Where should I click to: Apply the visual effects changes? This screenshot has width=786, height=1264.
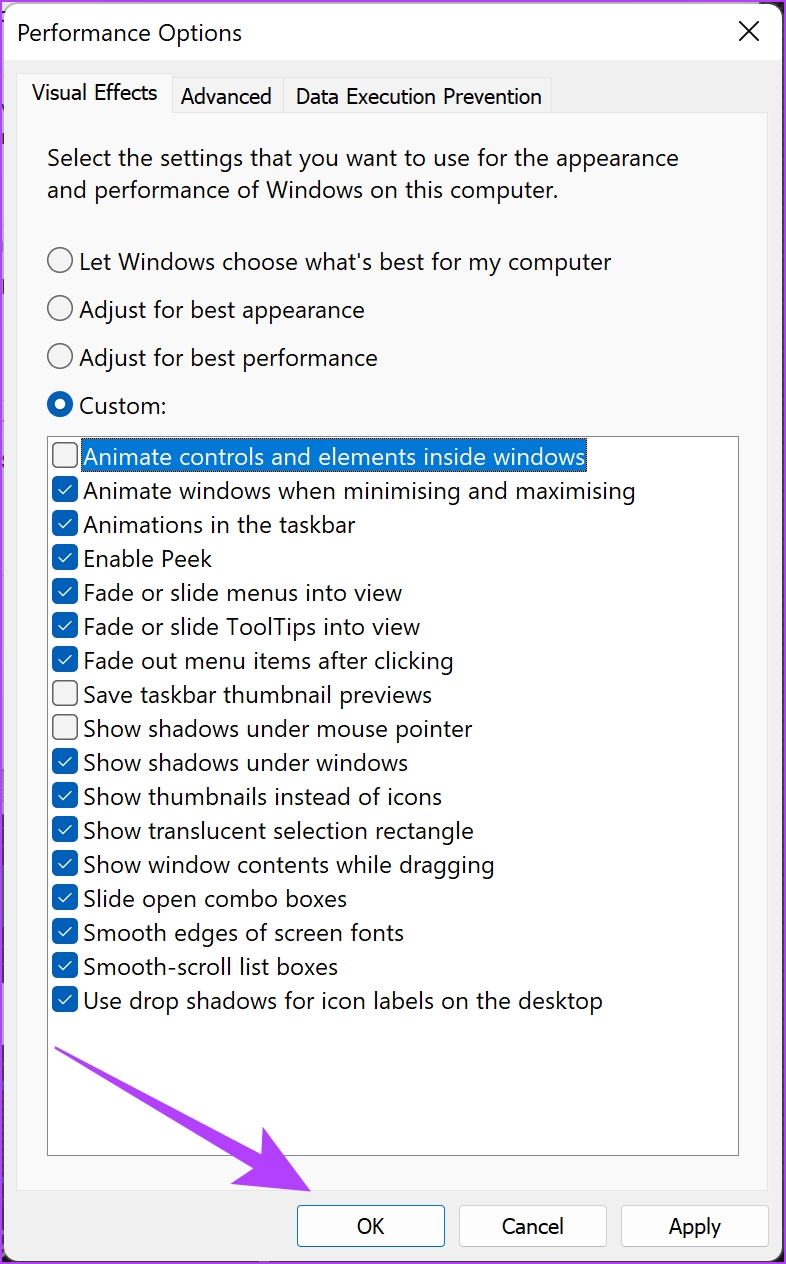pos(695,1226)
